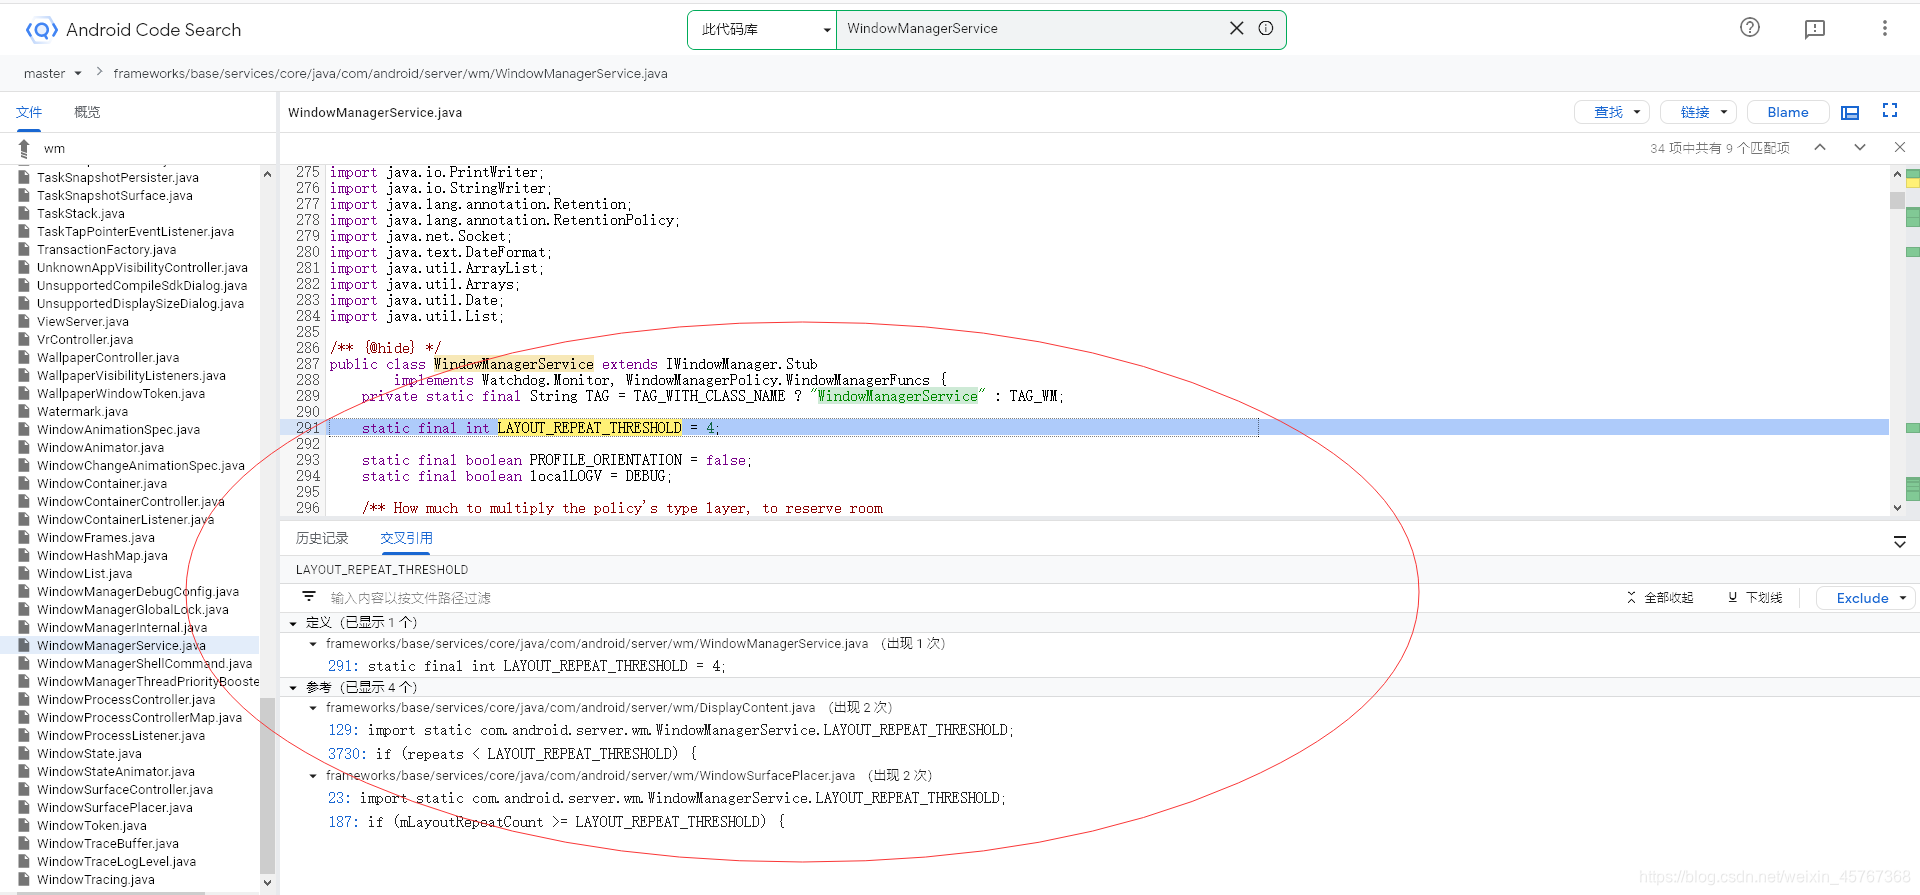1920x895 pixels.
Task: Clear the search query with X icon
Action: click(x=1237, y=28)
